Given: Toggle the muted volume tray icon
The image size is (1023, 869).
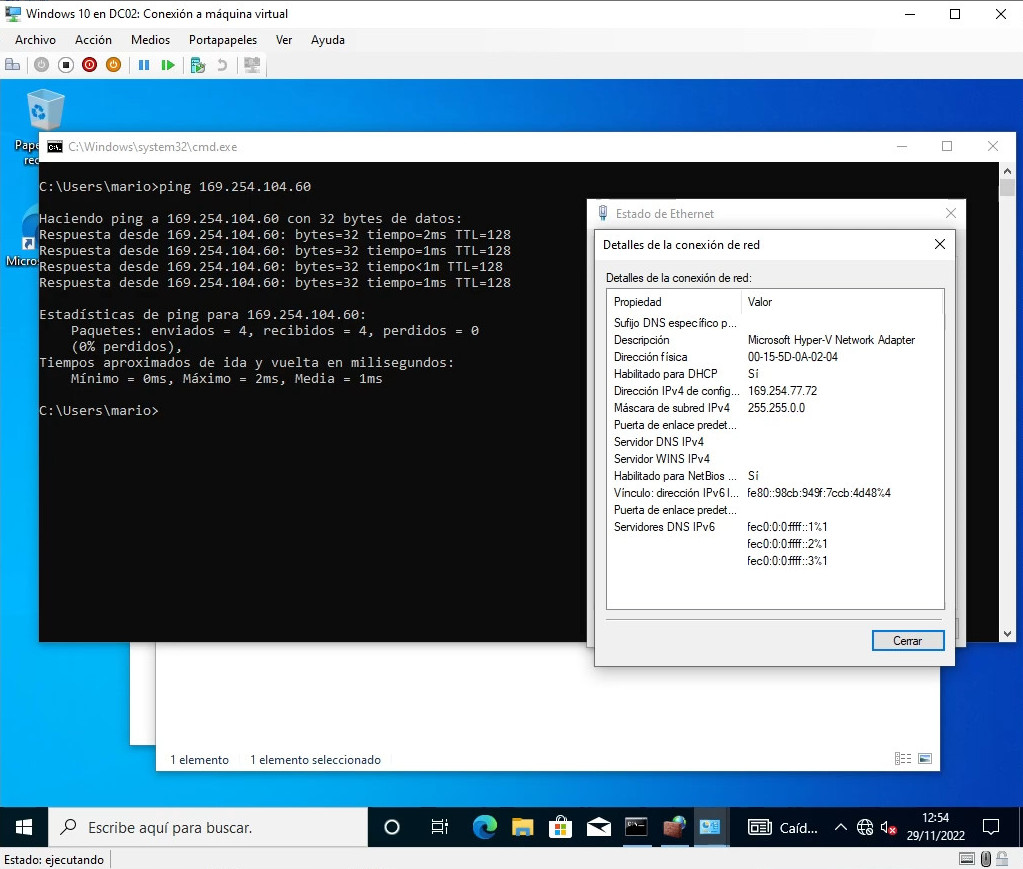Looking at the screenshot, I should [x=889, y=827].
